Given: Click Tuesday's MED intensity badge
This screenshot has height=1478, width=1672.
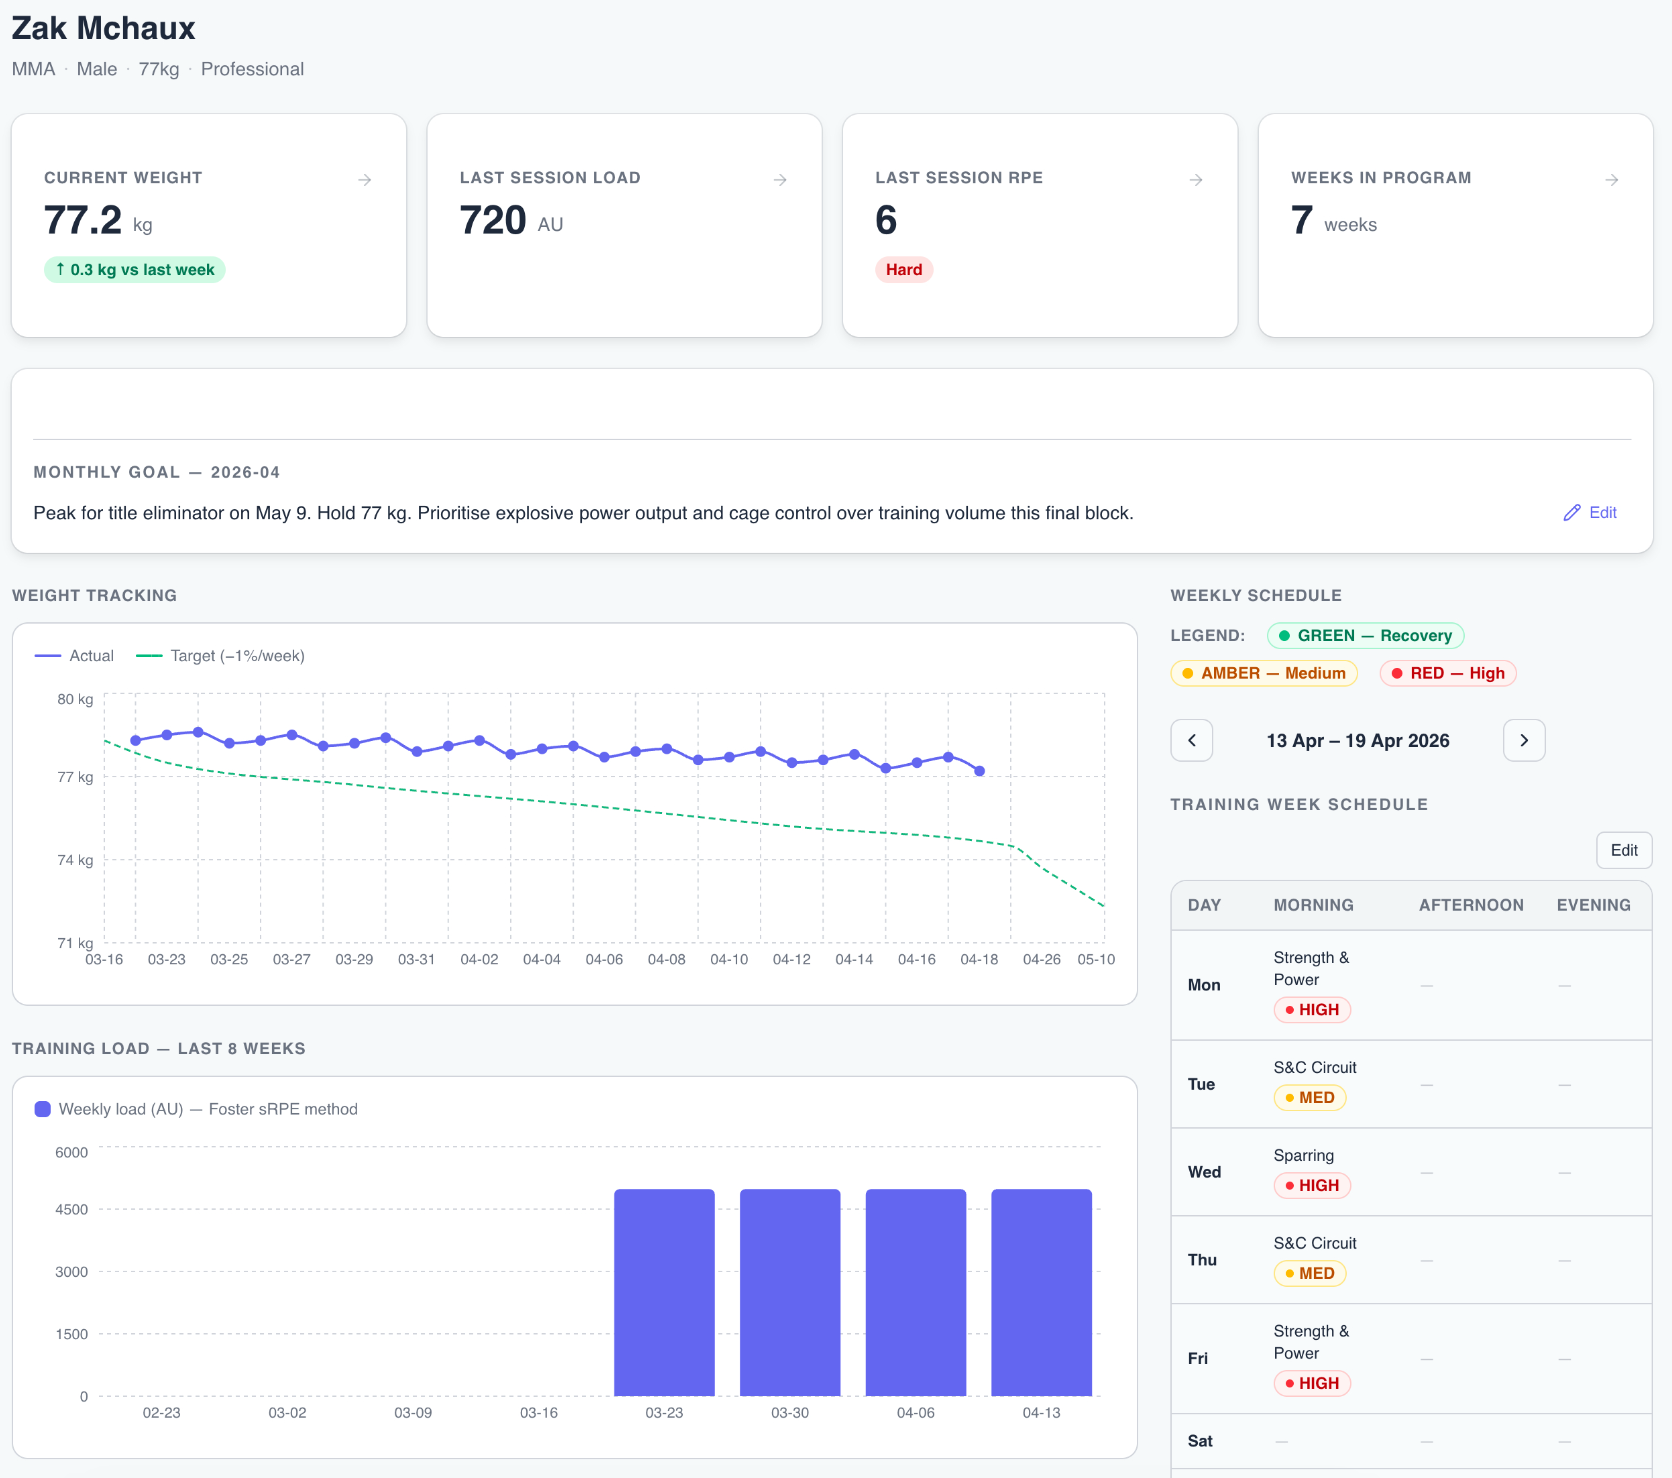Looking at the screenshot, I should tap(1310, 1098).
